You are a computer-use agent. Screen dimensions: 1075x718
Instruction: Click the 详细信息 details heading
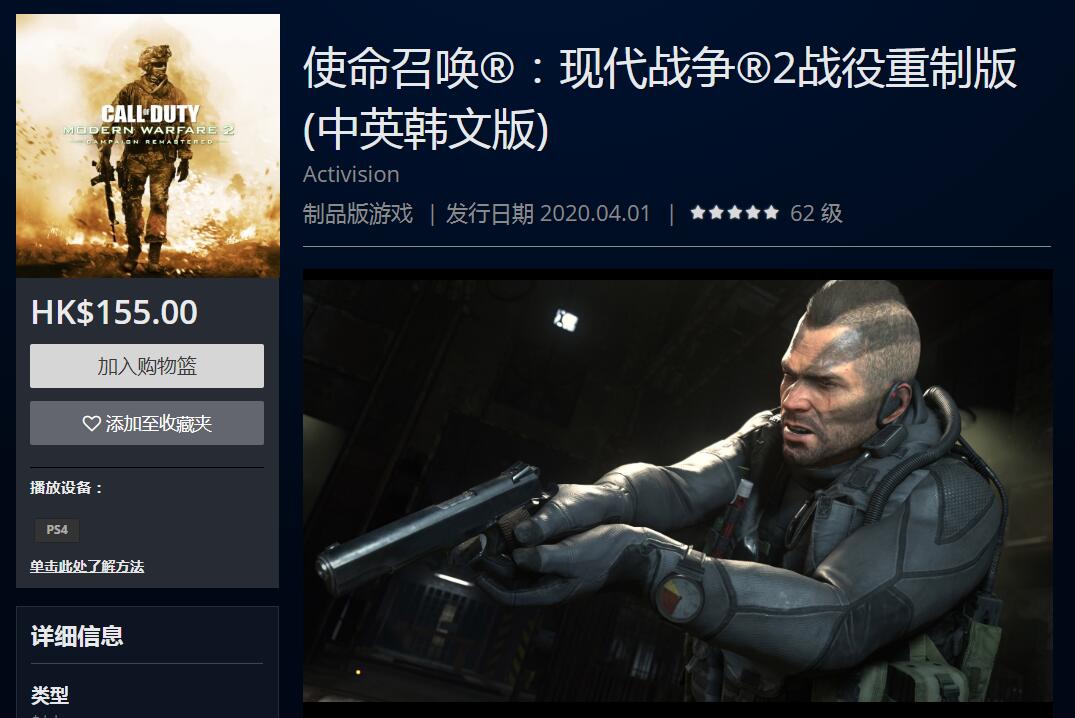pyautogui.click(x=77, y=636)
